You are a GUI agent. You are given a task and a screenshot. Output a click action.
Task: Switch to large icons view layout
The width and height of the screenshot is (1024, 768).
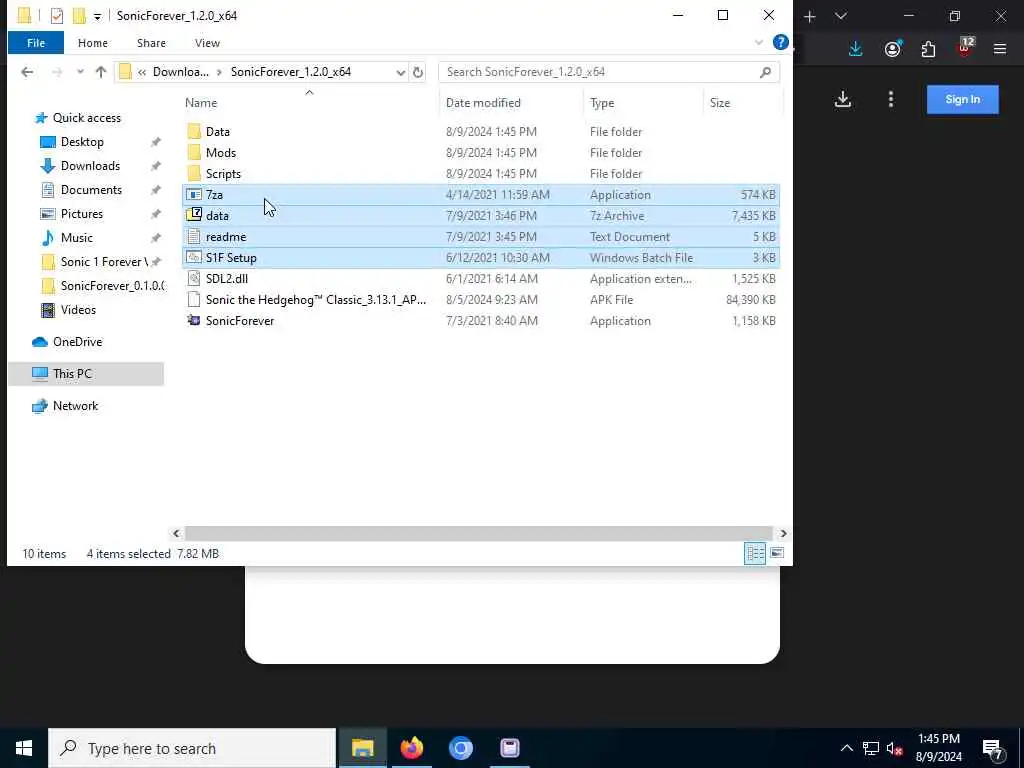(776, 553)
